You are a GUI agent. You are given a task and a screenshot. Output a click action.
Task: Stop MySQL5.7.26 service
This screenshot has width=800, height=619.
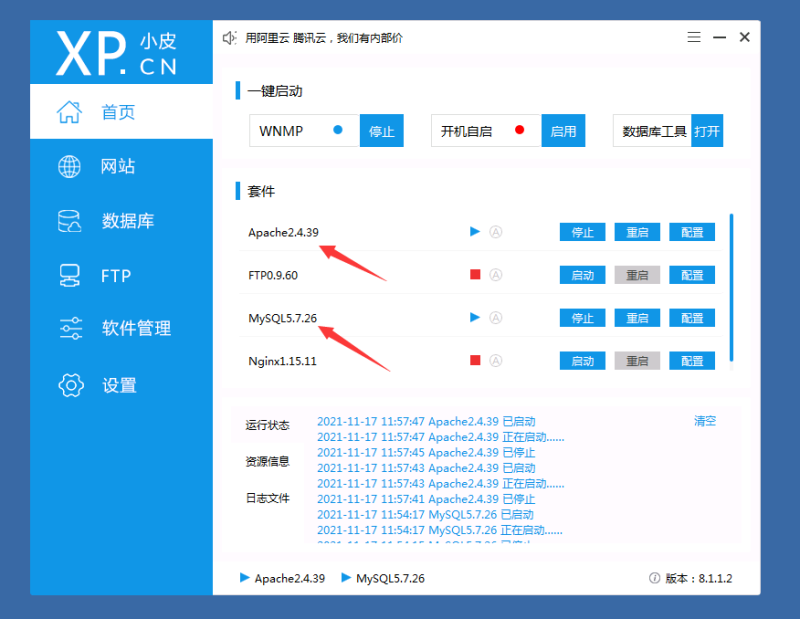coord(583,318)
